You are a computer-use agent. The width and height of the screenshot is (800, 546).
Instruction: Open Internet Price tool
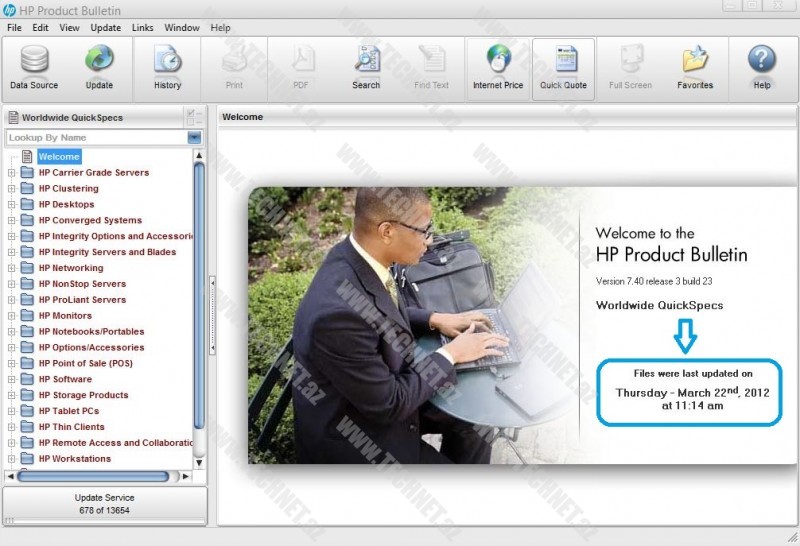[x=498, y=68]
